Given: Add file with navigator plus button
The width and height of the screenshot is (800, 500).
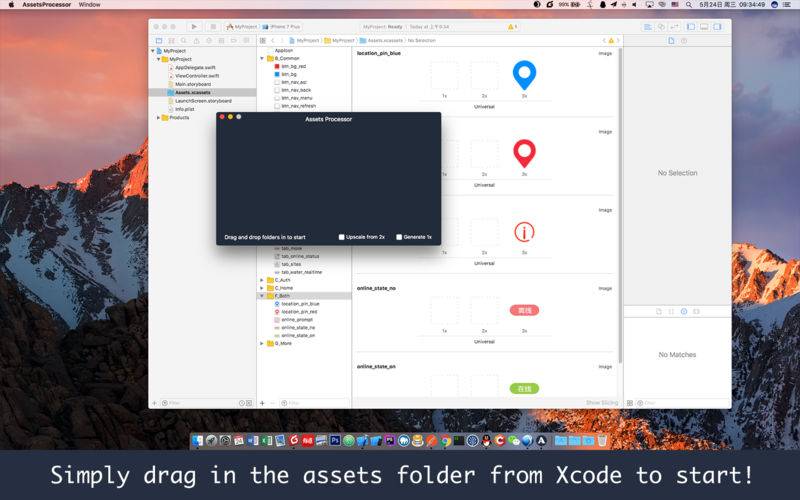Looking at the screenshot, I should point(155,403).
